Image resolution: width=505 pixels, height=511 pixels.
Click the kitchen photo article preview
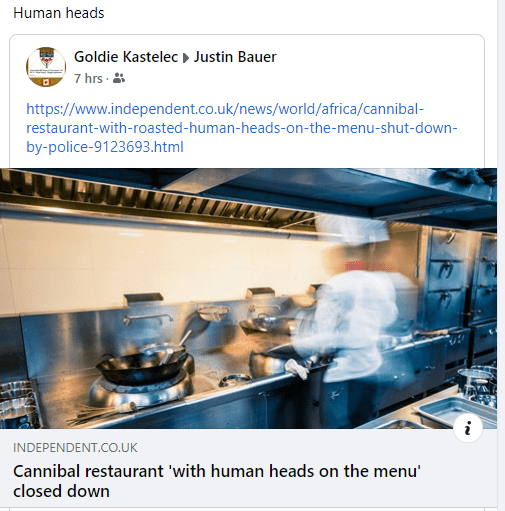pyautogui.click(x=248, y=298)
